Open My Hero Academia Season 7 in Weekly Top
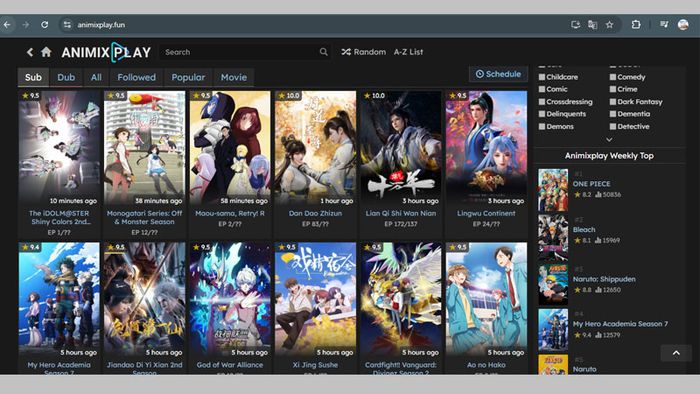 point(620,324)
